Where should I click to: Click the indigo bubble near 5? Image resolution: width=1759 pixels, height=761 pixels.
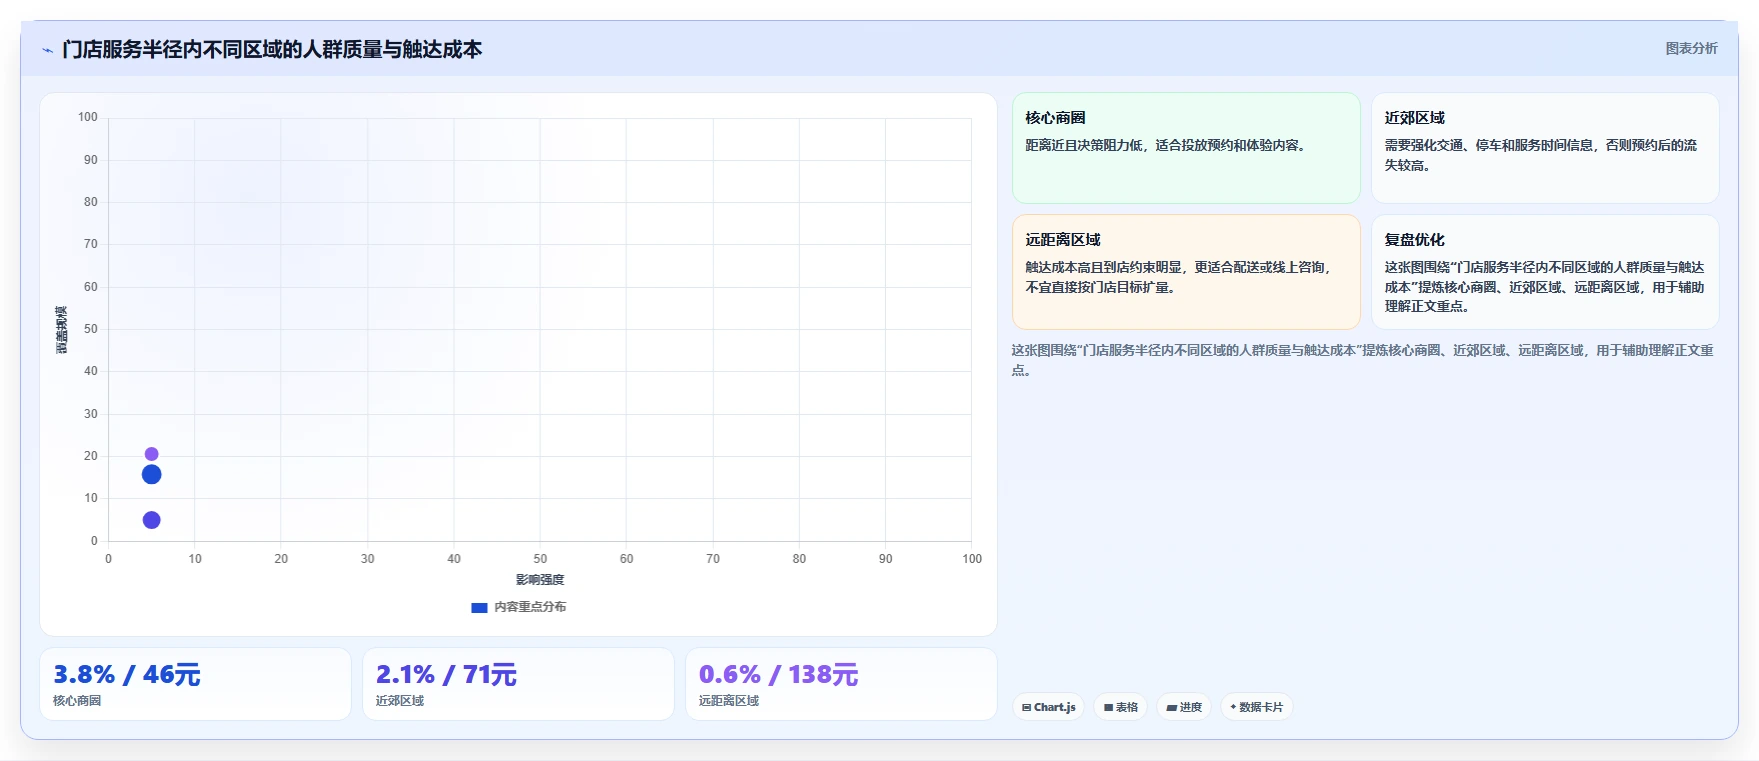[x=151, y=520]
